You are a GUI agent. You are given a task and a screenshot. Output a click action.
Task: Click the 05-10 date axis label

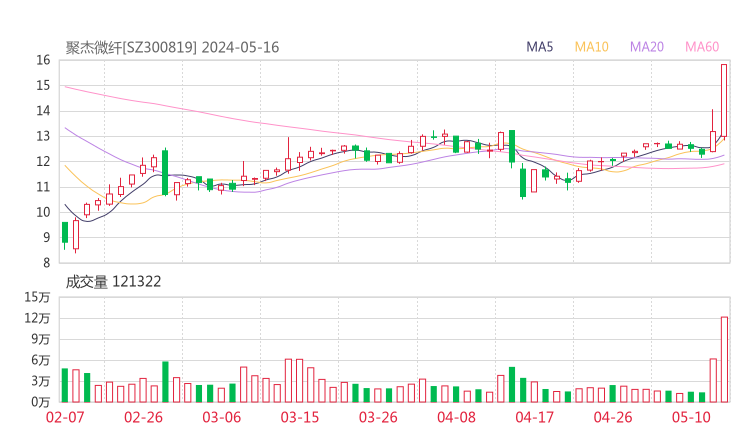point(691,417)
